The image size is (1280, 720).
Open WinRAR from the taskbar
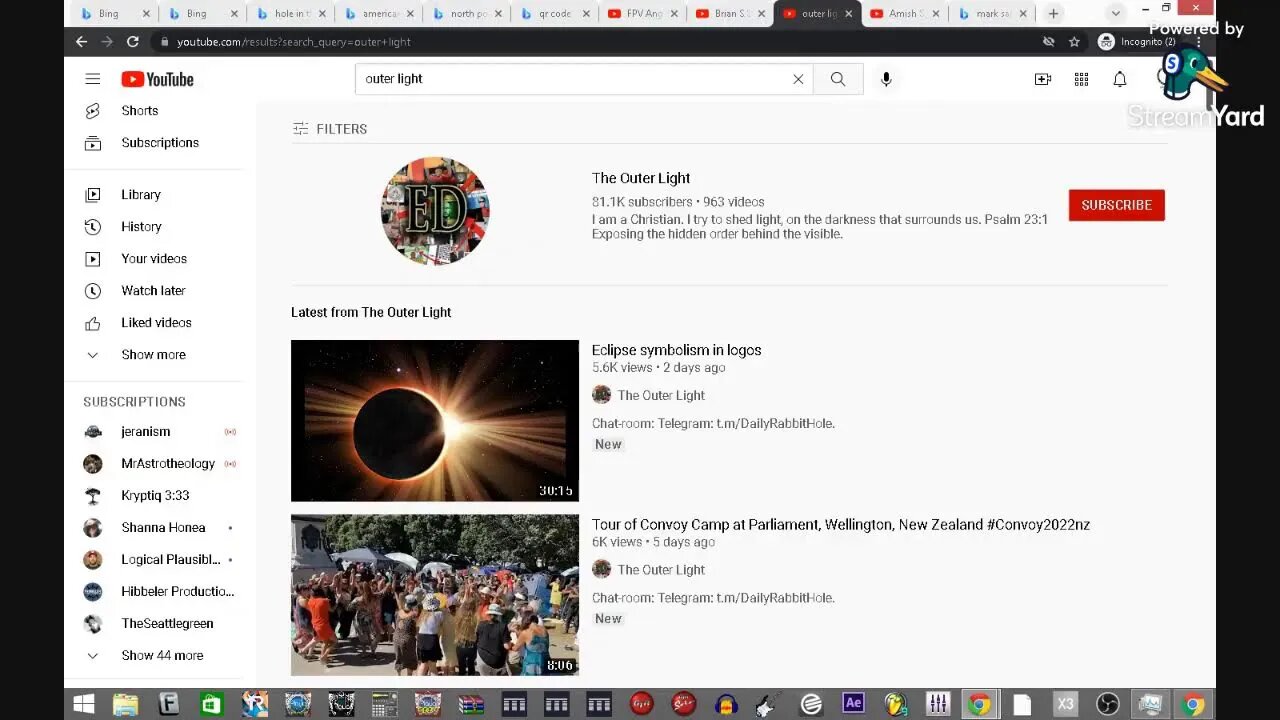[471, 704]
